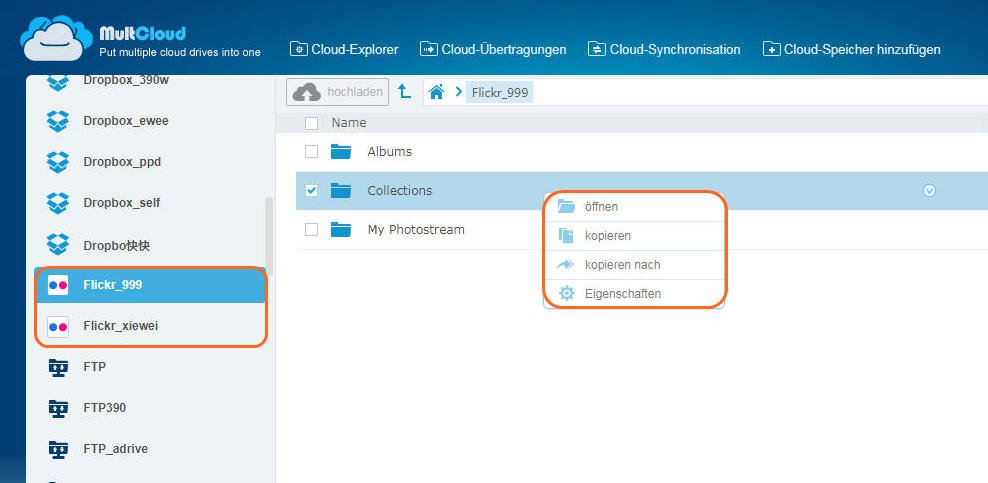Click the Dropbox icon beside Dropbox_ppd
This screenshot has height=483, width=988.
pyautogui.click(x=58, y=162)
